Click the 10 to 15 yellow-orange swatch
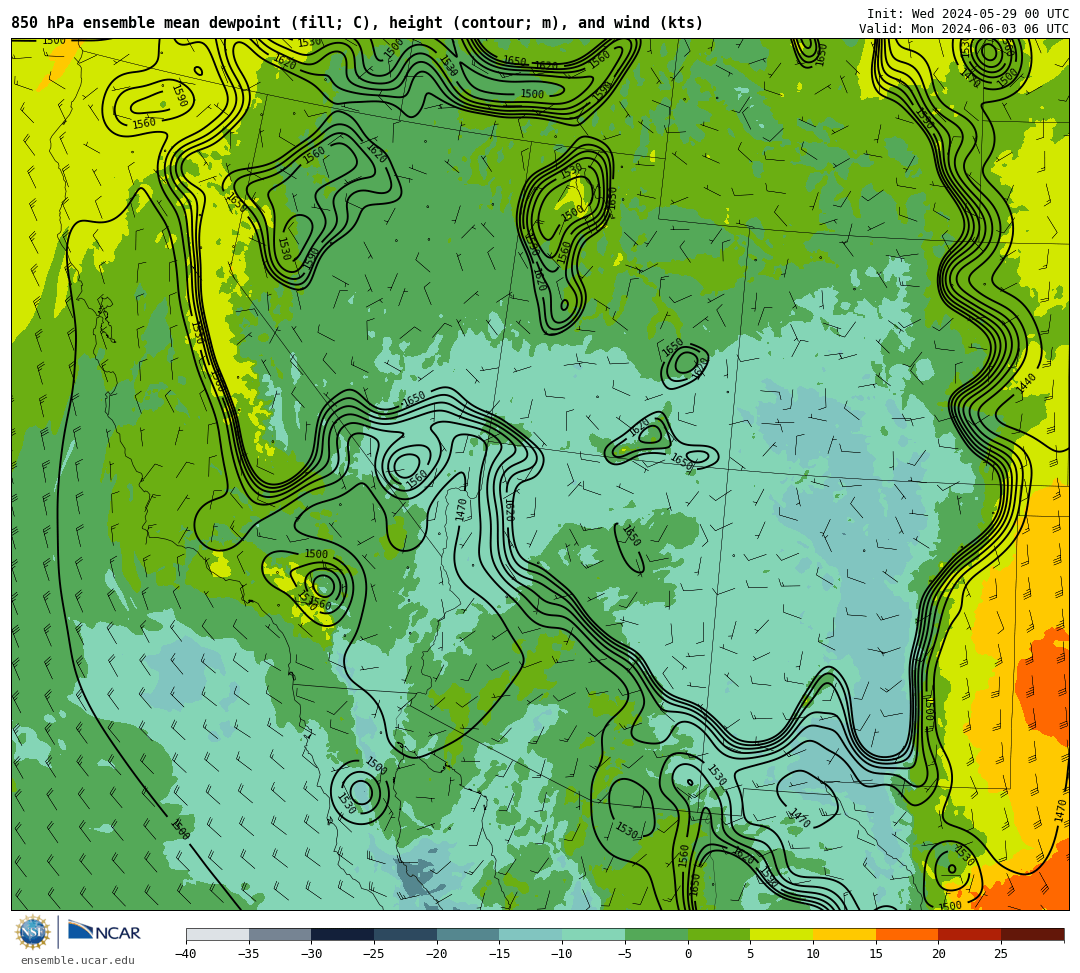Image resolution: width=1080 pixels, height=973 pixels. point(844,934)
